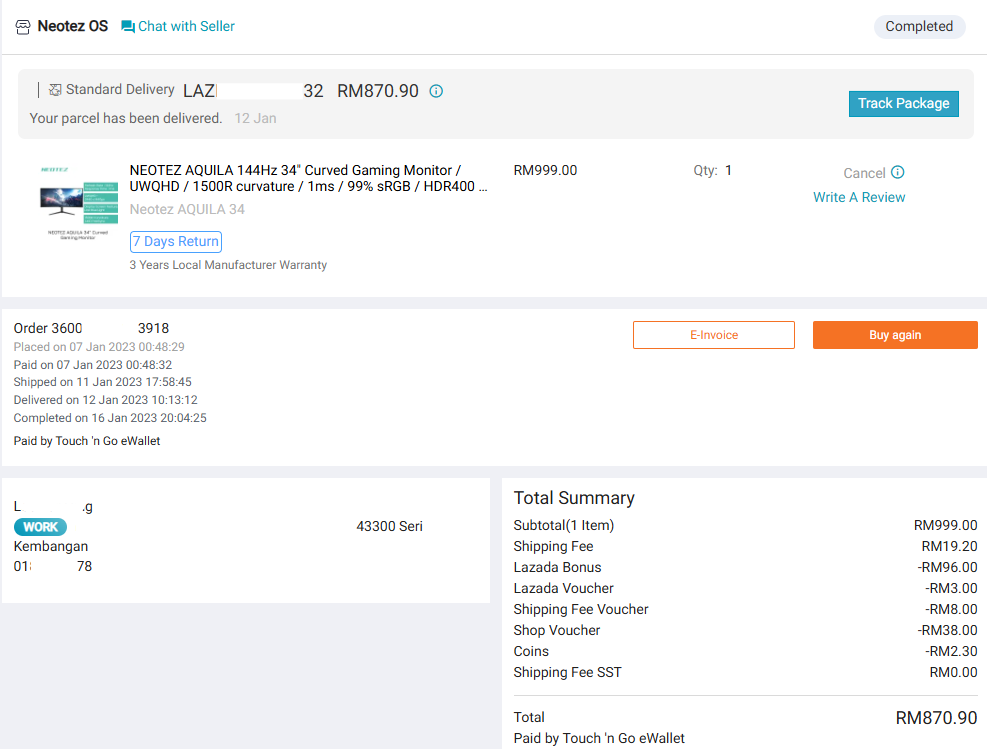Select '43300 Seri' address text
Viewport: 987px width, 749px height.
[390, 526]
